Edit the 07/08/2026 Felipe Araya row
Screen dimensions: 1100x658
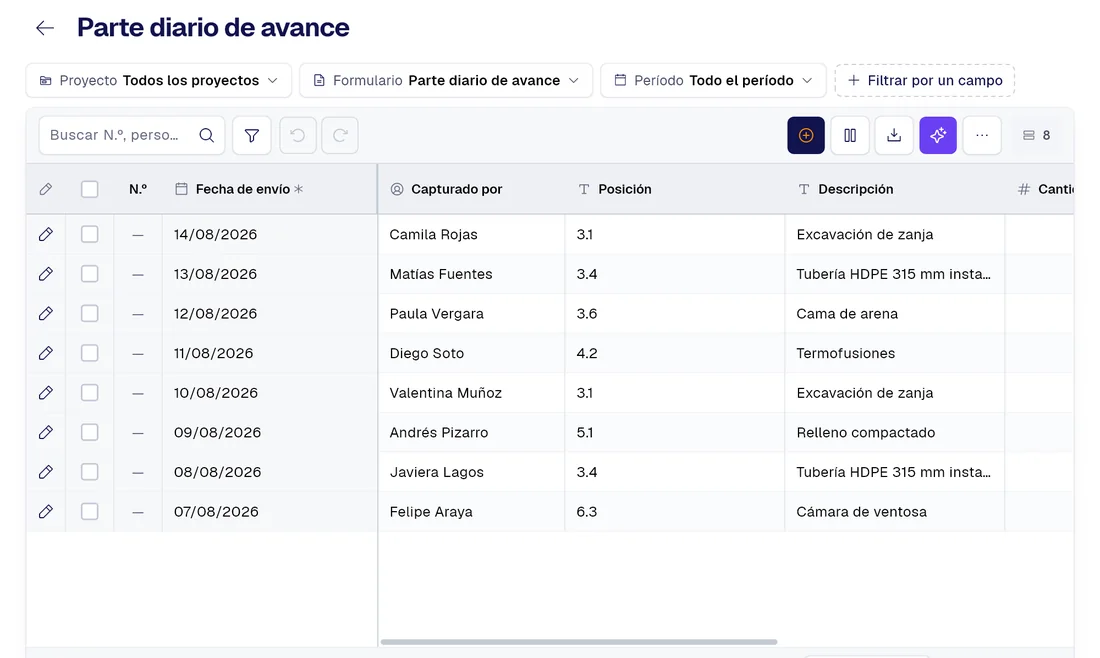tap(46, 512)
